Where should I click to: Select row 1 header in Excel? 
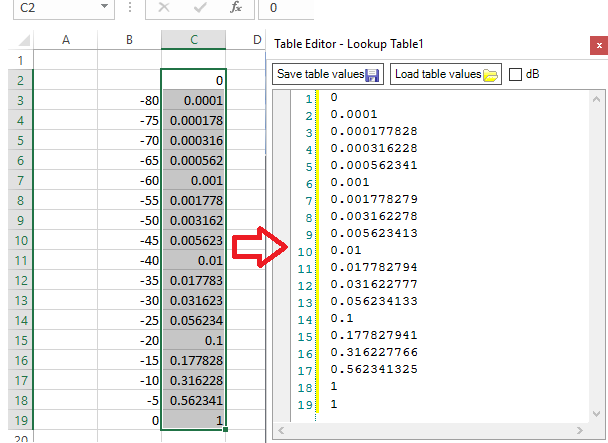[x=21, y=61]
